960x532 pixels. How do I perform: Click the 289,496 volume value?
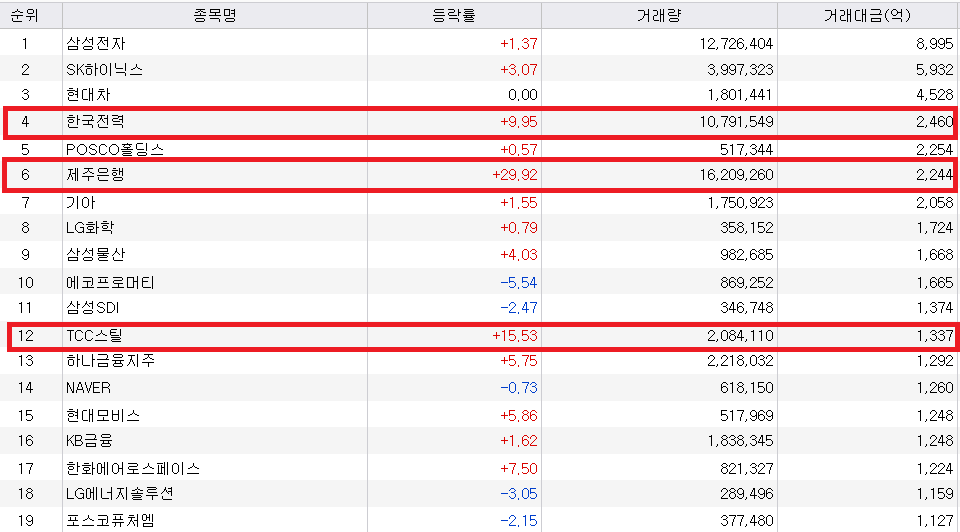tap(747, 494)
